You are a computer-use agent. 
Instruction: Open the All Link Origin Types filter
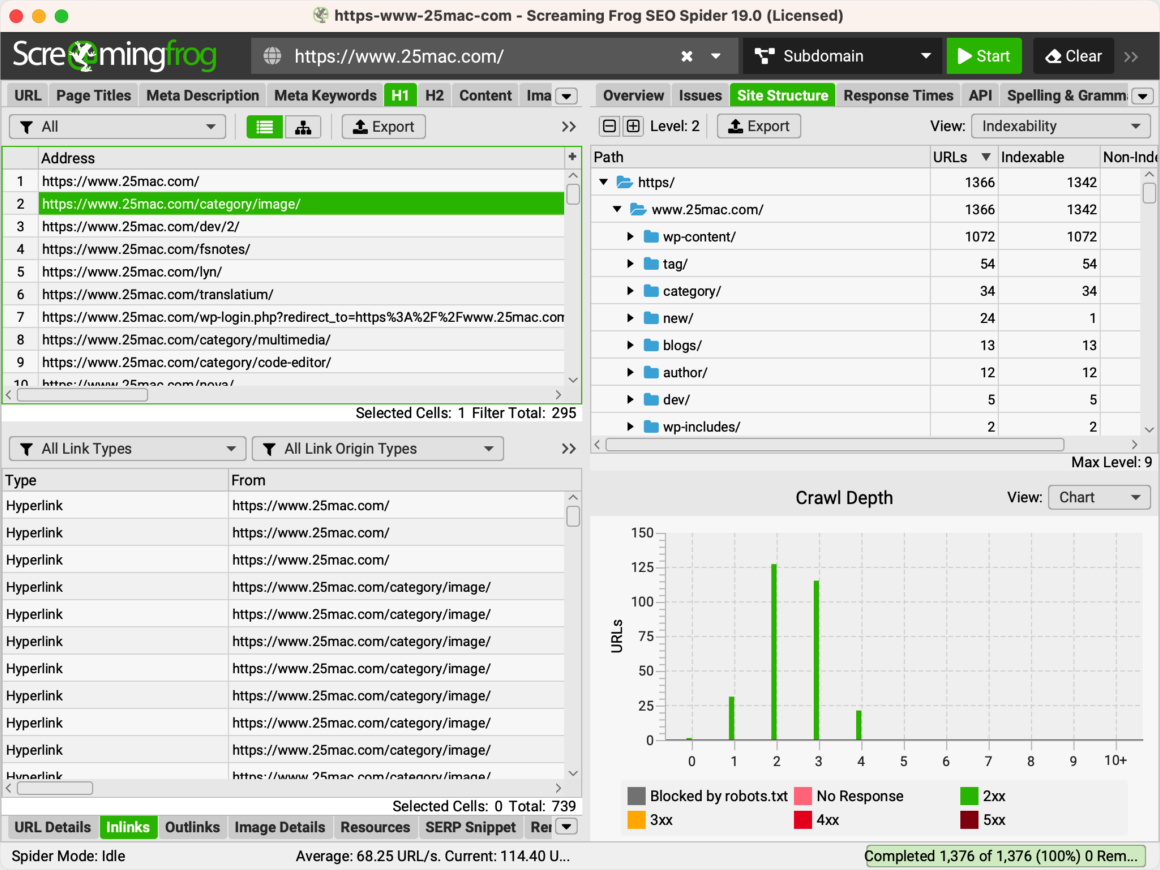[x=377, y=448]
